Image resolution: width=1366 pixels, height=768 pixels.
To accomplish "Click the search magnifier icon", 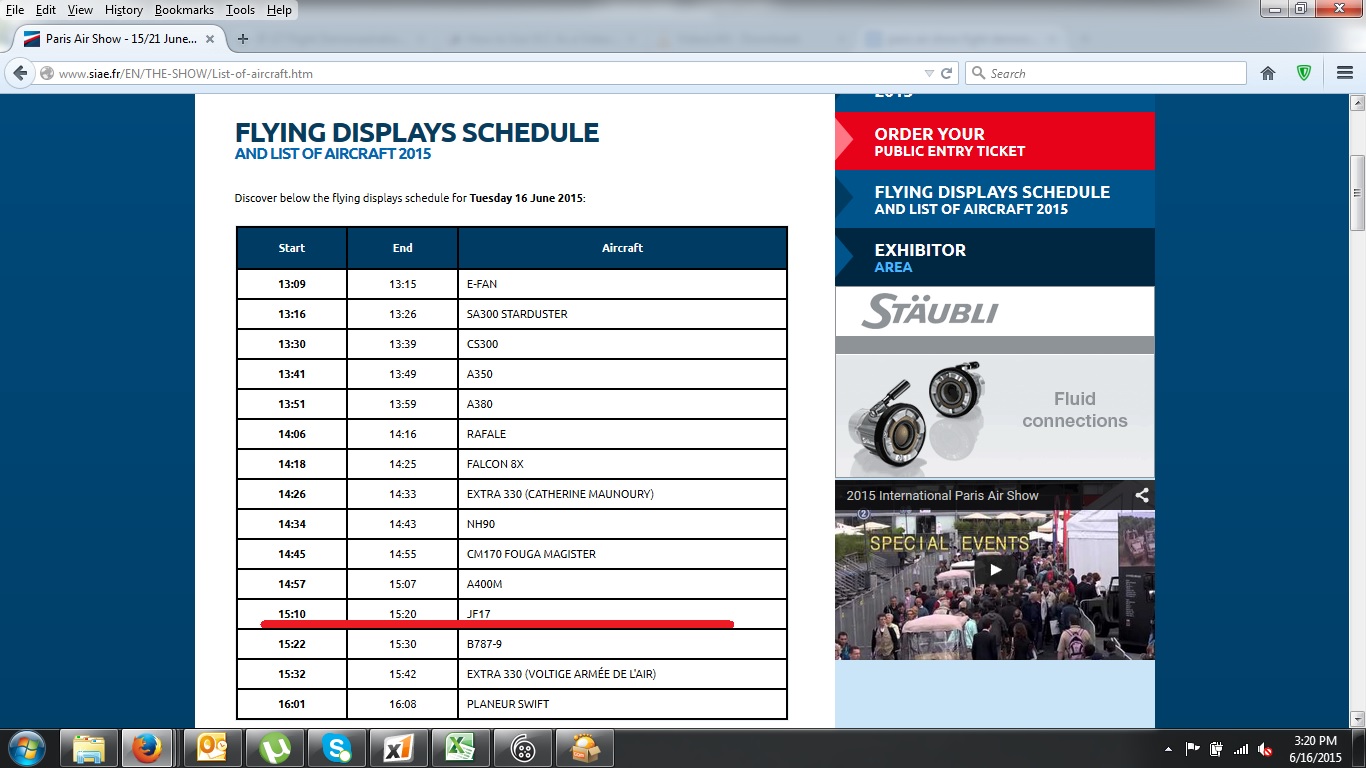I will coord(979,73).
